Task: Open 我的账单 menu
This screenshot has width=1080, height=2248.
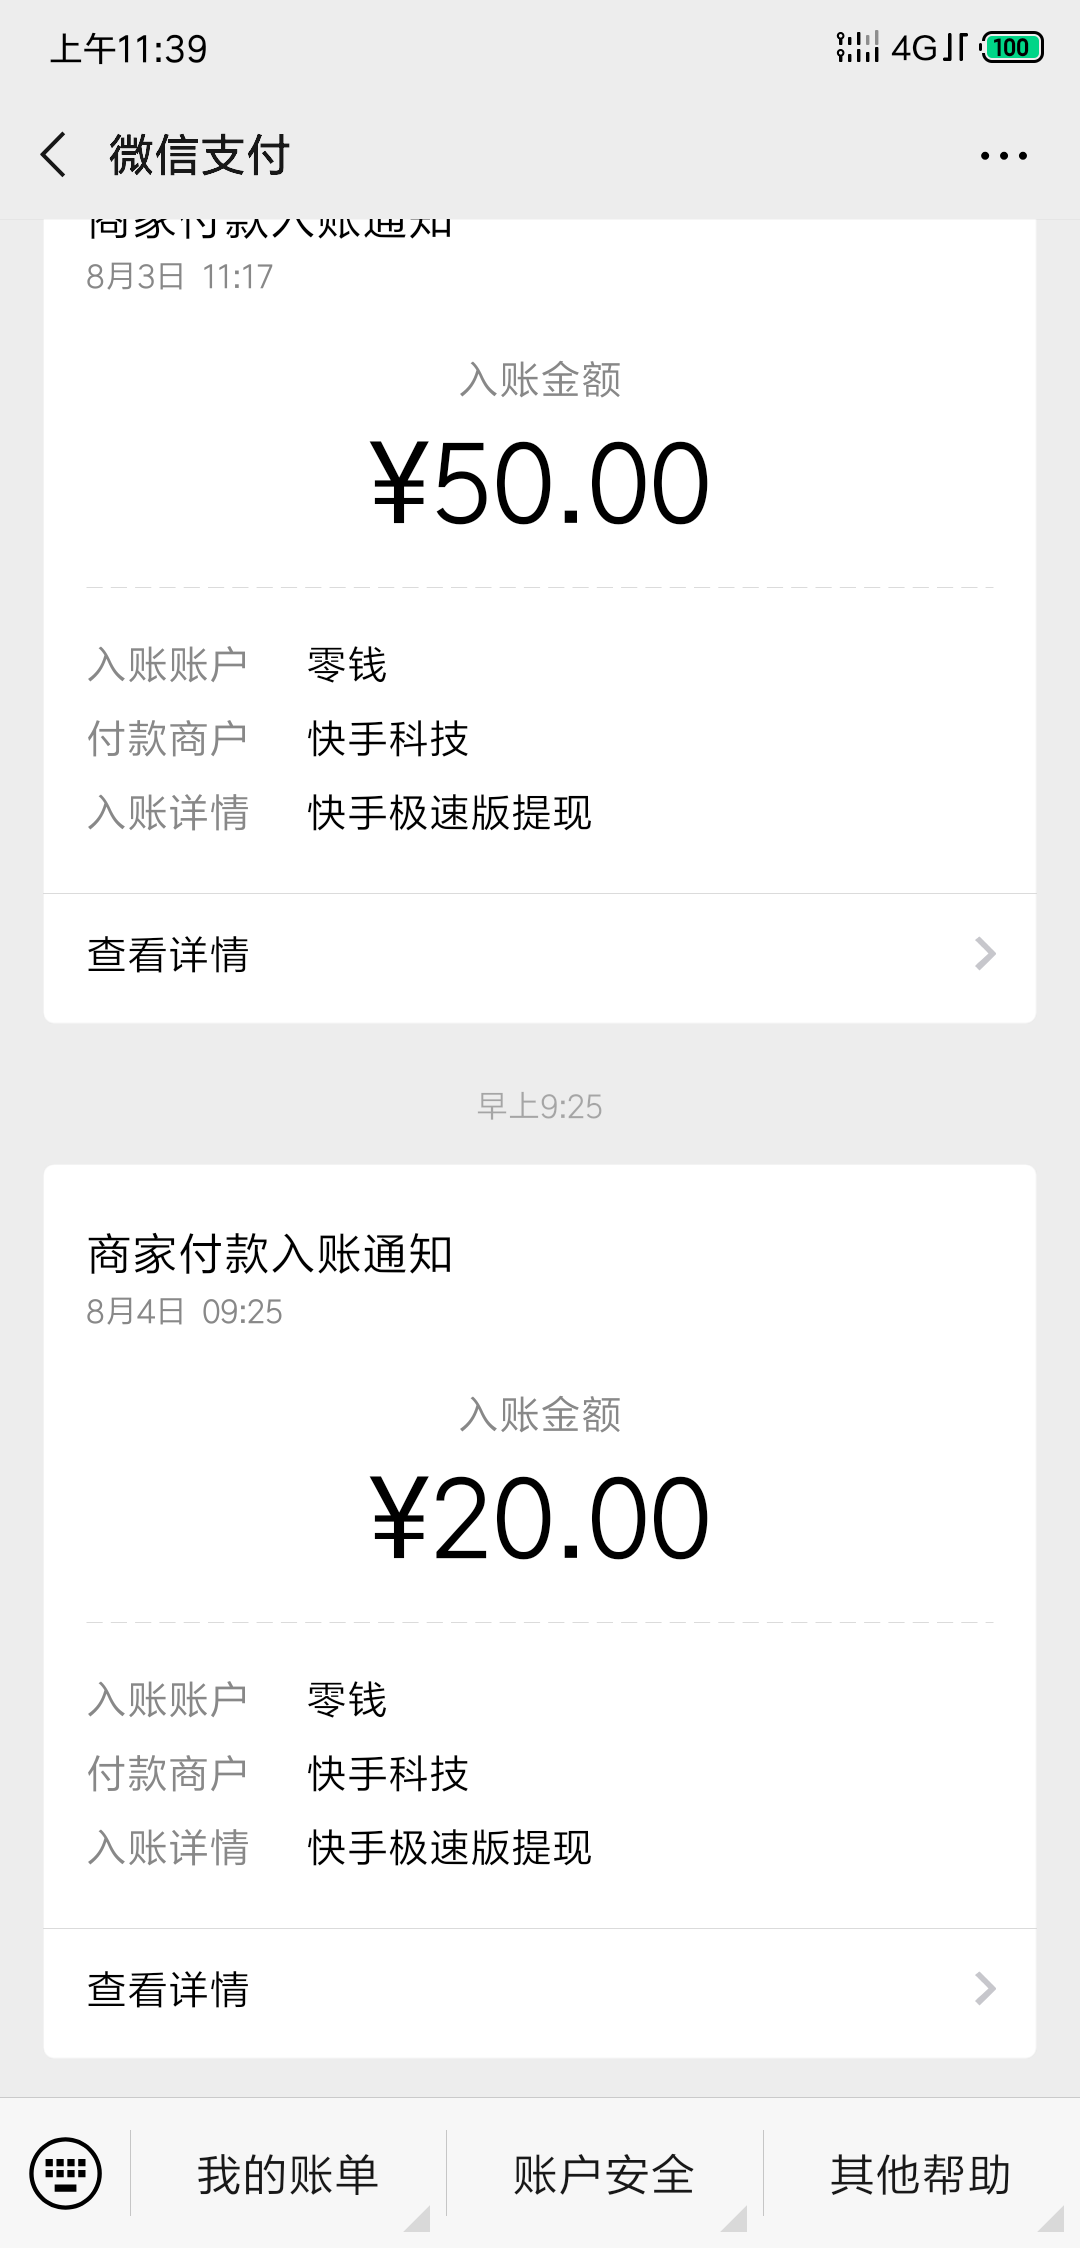Action: coord(288,2175)
